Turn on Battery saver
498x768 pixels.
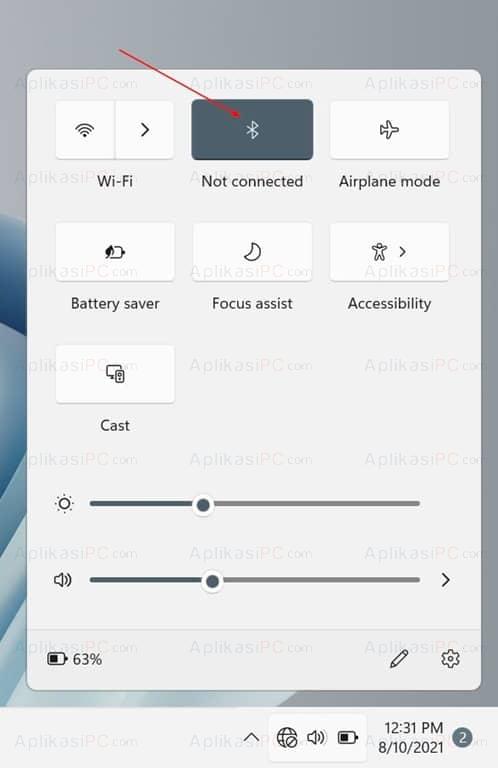coord(115,252)
